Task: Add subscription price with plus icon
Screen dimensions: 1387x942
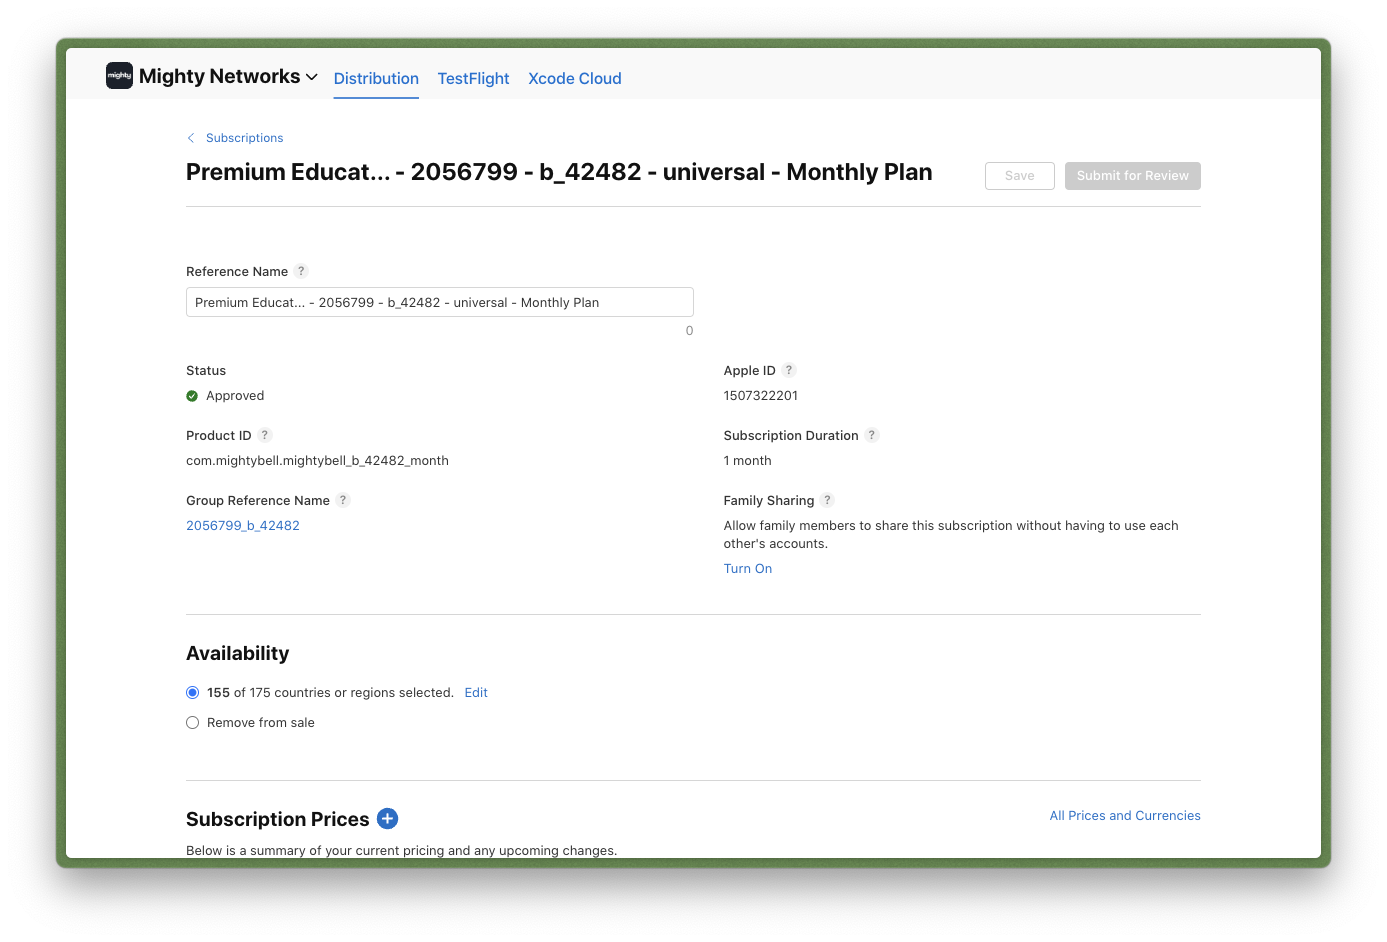Action: pyautogui.click(x=388, y=819)
